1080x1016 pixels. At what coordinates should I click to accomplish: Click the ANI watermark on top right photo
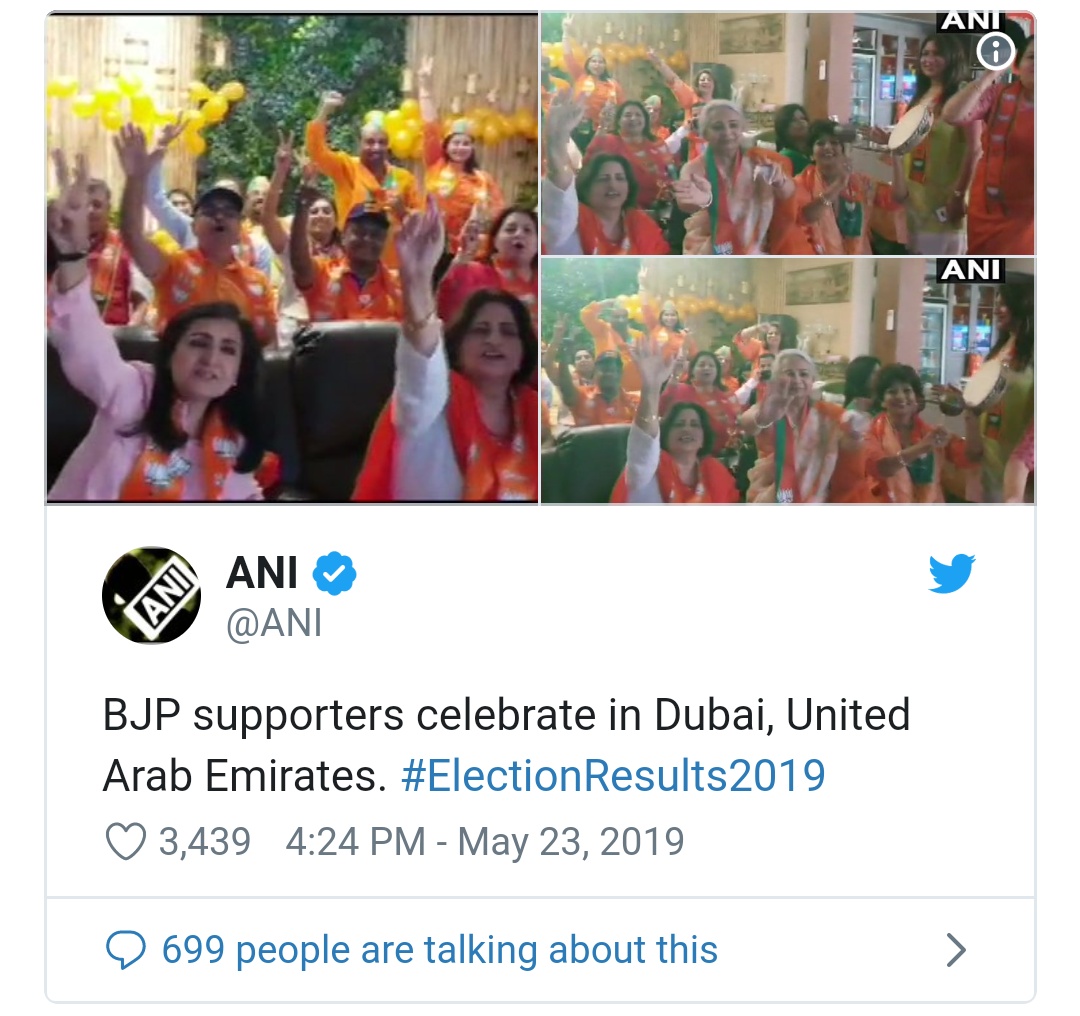point(971,22)
